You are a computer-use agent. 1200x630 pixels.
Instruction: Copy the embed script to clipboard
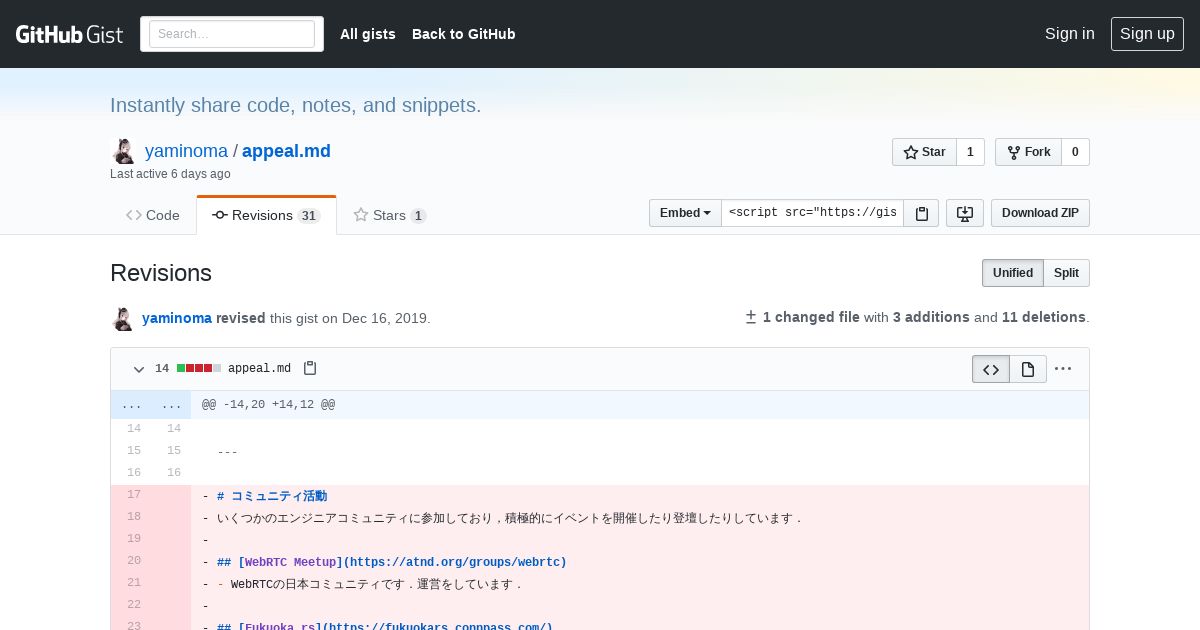922,213
